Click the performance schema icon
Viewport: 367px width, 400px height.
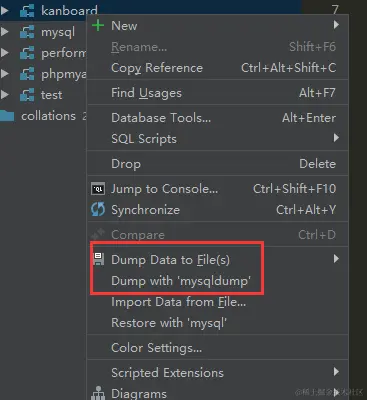(27, 53)
